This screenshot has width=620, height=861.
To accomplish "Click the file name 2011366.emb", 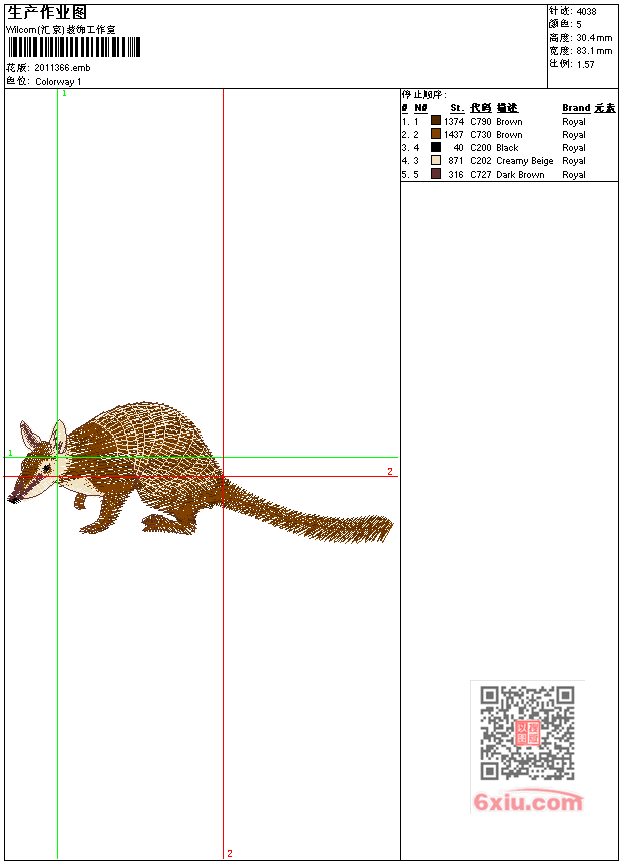I will click(62, 68).
